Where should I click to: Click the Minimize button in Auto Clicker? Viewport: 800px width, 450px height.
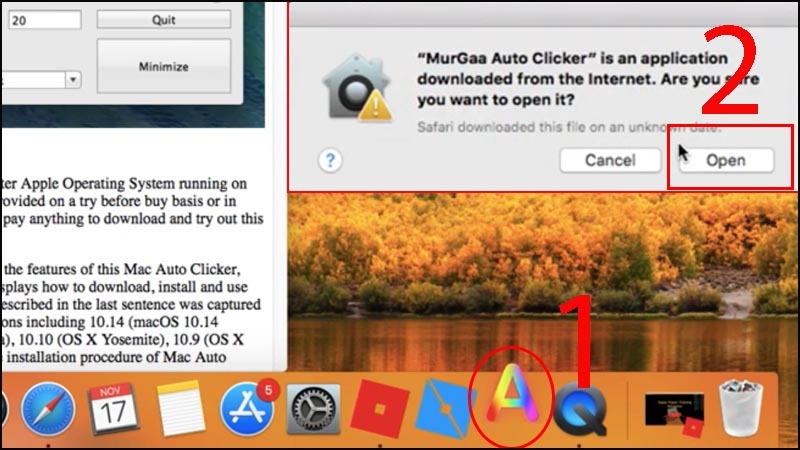[x=164, y=66]
